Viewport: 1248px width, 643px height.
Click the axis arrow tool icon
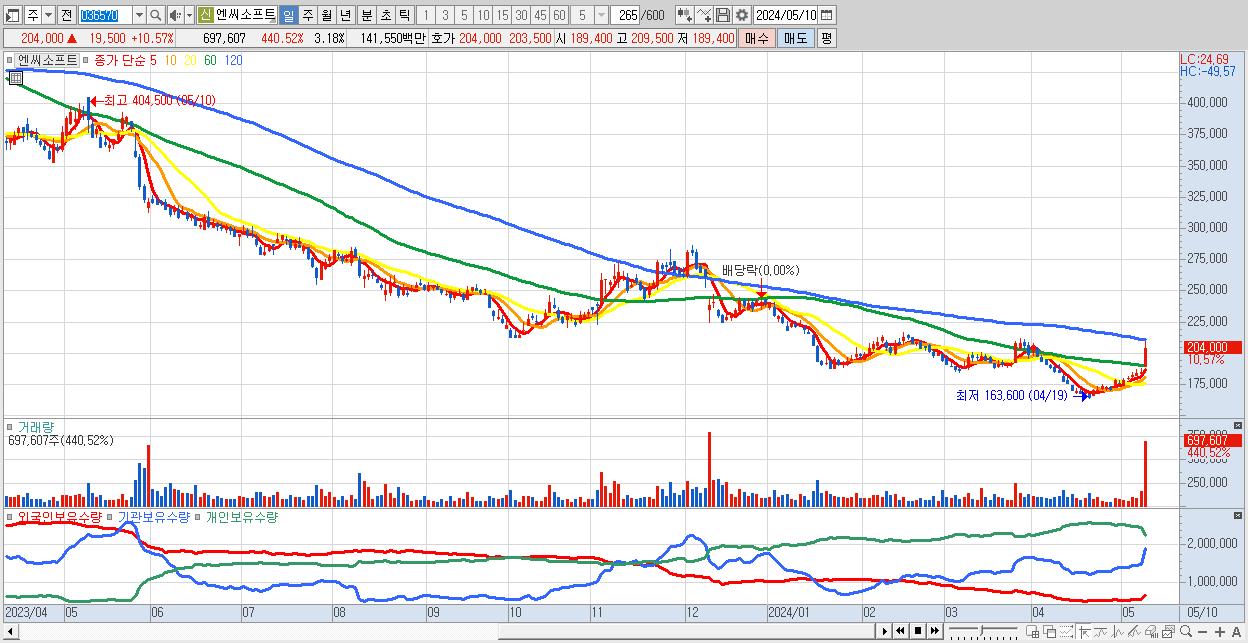pyautogui.click(x=1084, y=632)
